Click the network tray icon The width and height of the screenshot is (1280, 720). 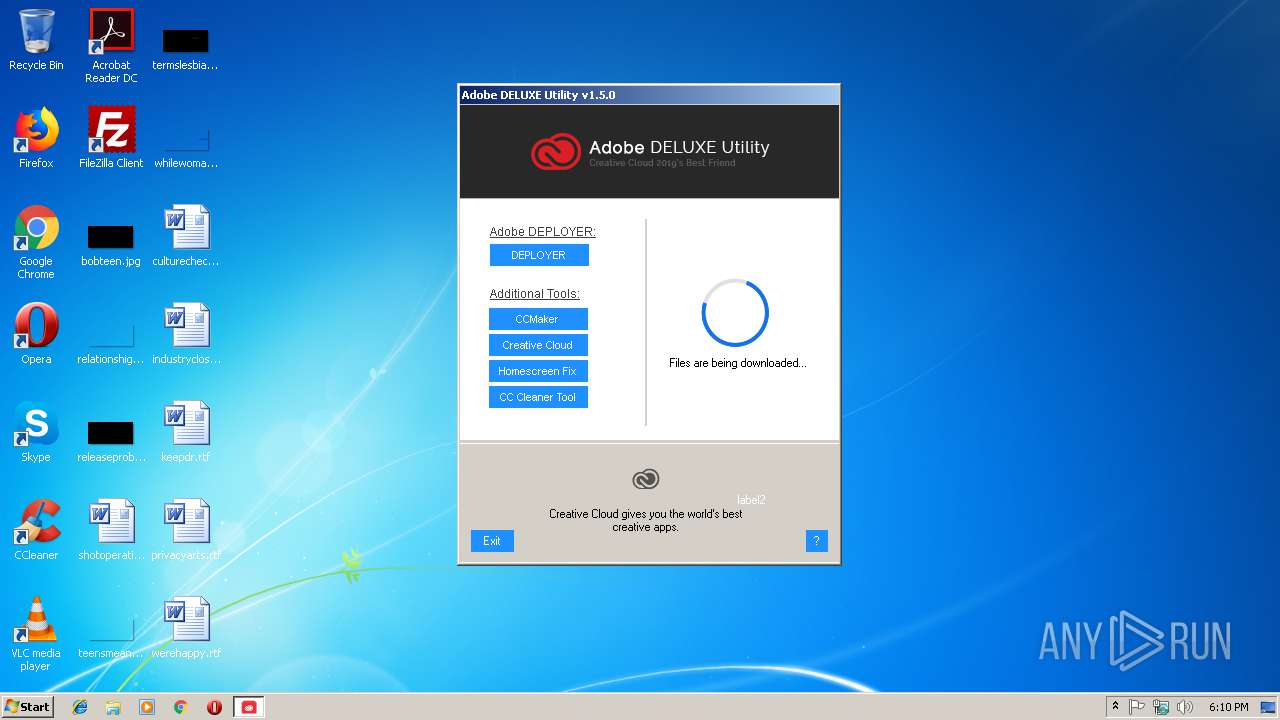(1161, 707)
